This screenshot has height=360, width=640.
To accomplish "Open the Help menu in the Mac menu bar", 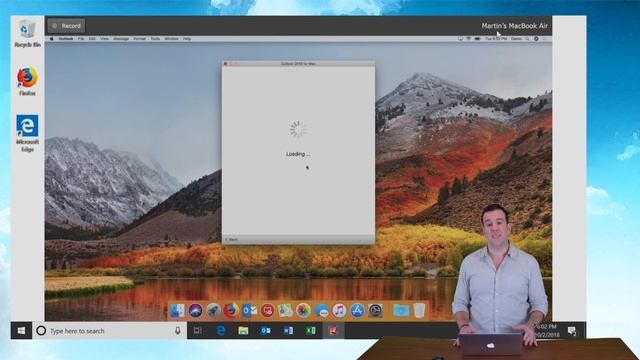I will pos(187,39).
